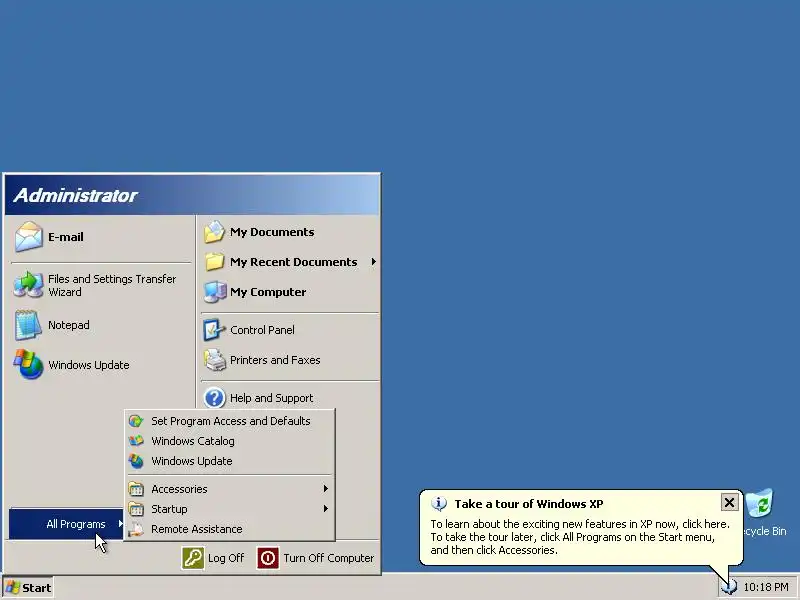This screenshot has width=800, height=600.
Task: Click the My Documents folder icon
Action: coord(214,232)
